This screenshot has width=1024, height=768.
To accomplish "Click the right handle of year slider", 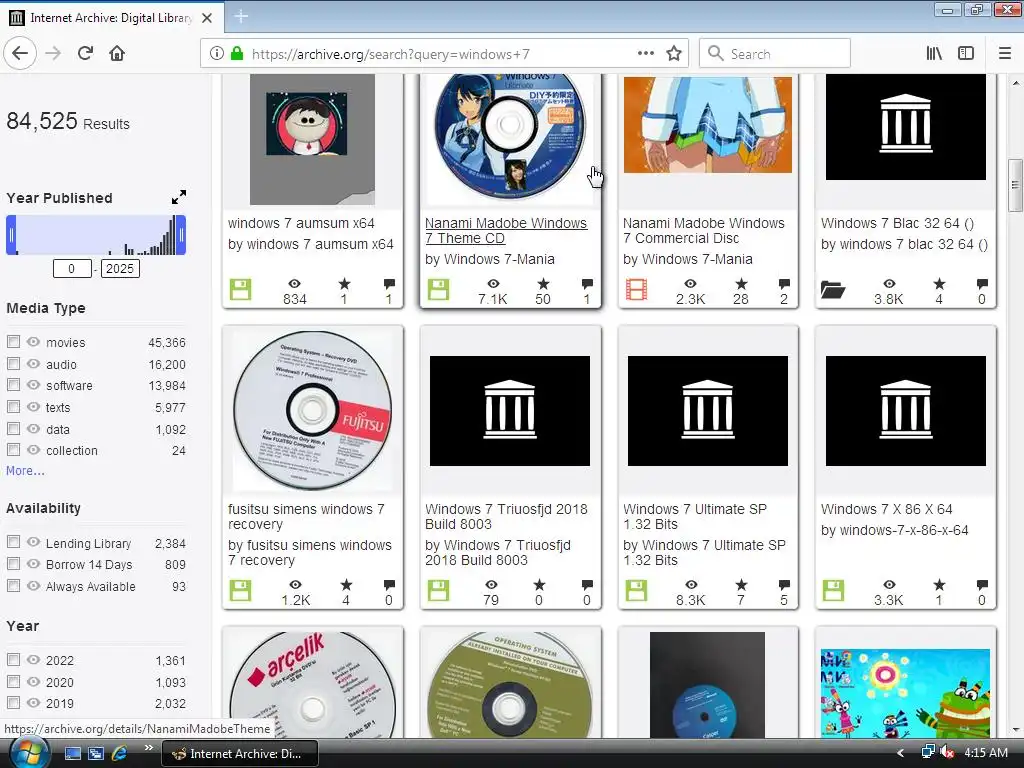I will pyautogui.click(x=181, y=235).
